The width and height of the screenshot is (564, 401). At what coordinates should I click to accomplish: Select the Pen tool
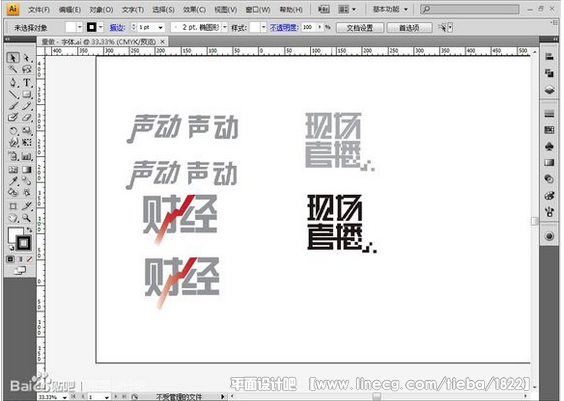pos(13,82)
